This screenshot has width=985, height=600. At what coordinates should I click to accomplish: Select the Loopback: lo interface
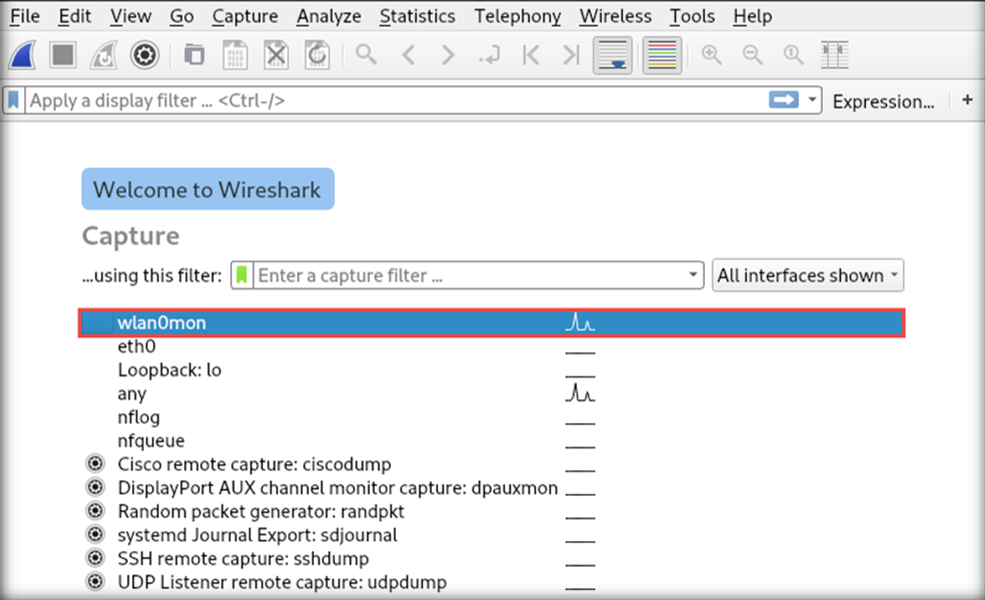coord(492,370)
